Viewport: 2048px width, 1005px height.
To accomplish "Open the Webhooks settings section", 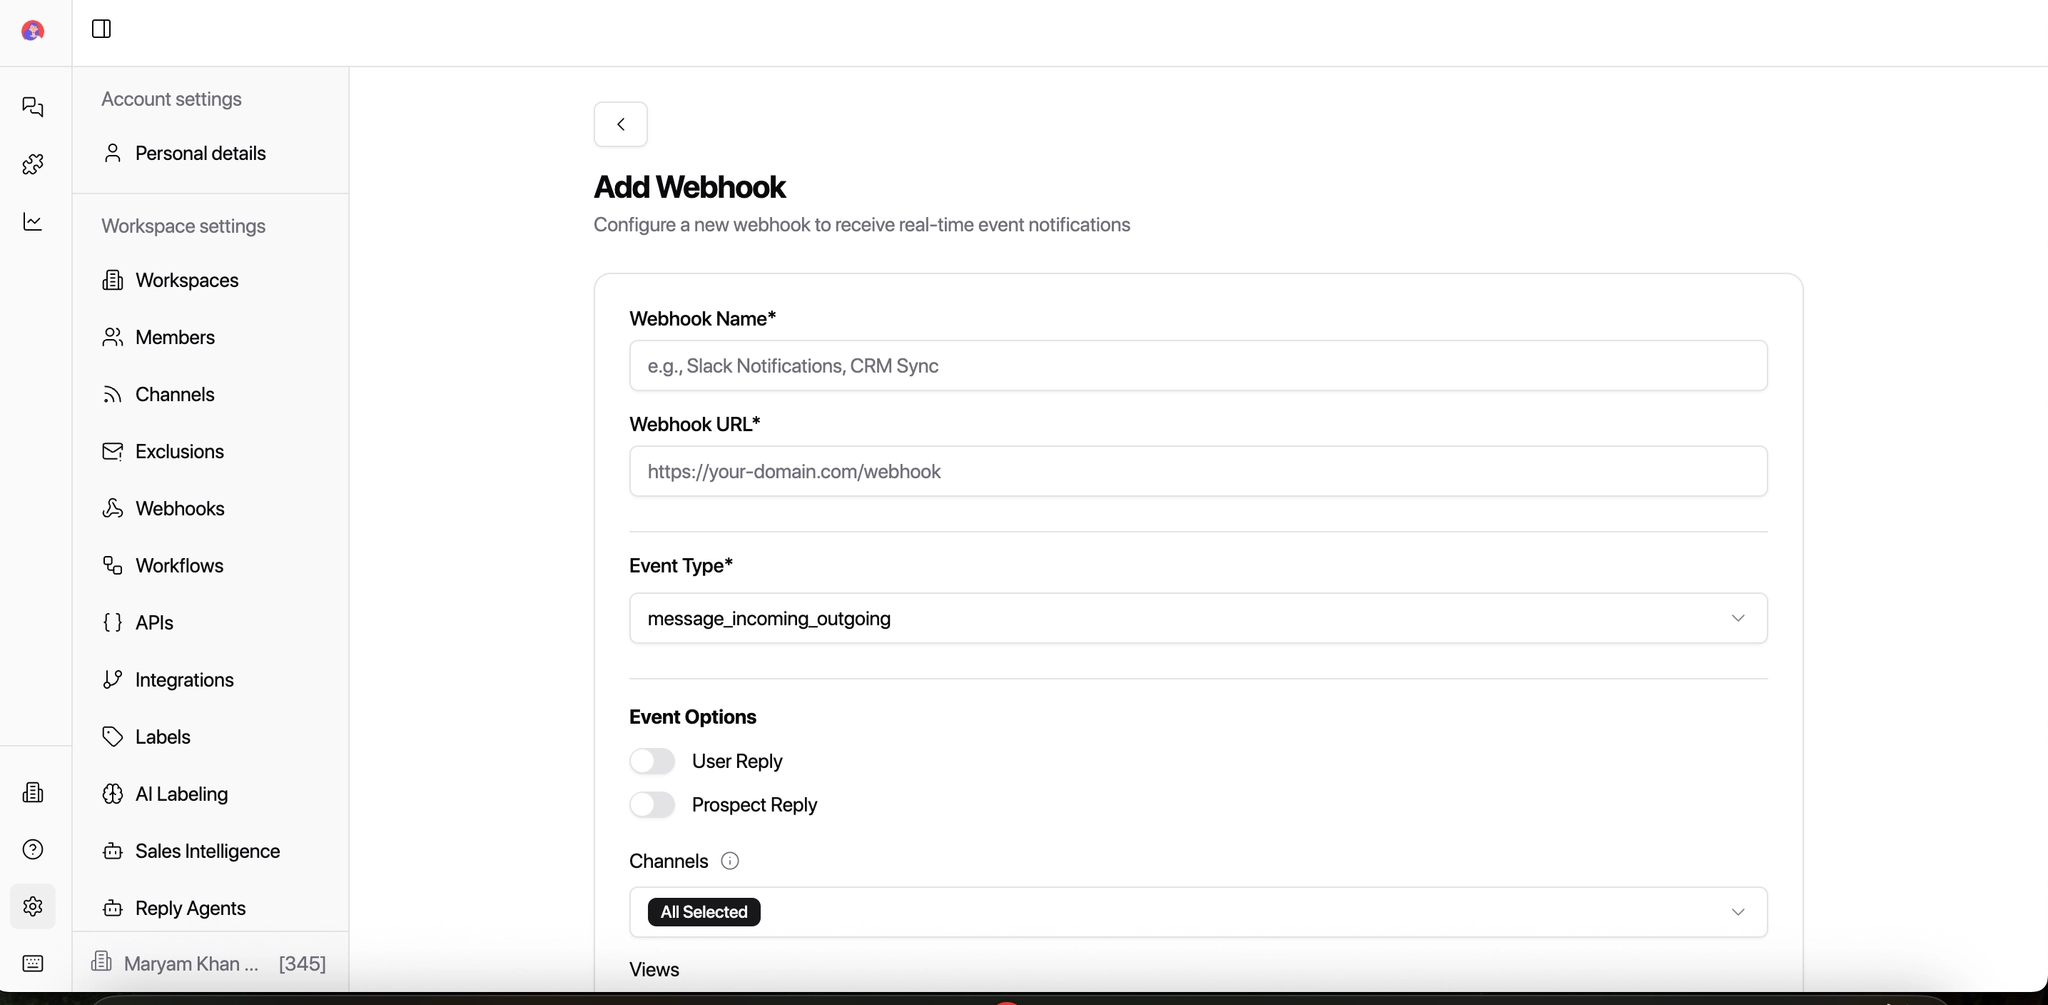I will point(179,508).
